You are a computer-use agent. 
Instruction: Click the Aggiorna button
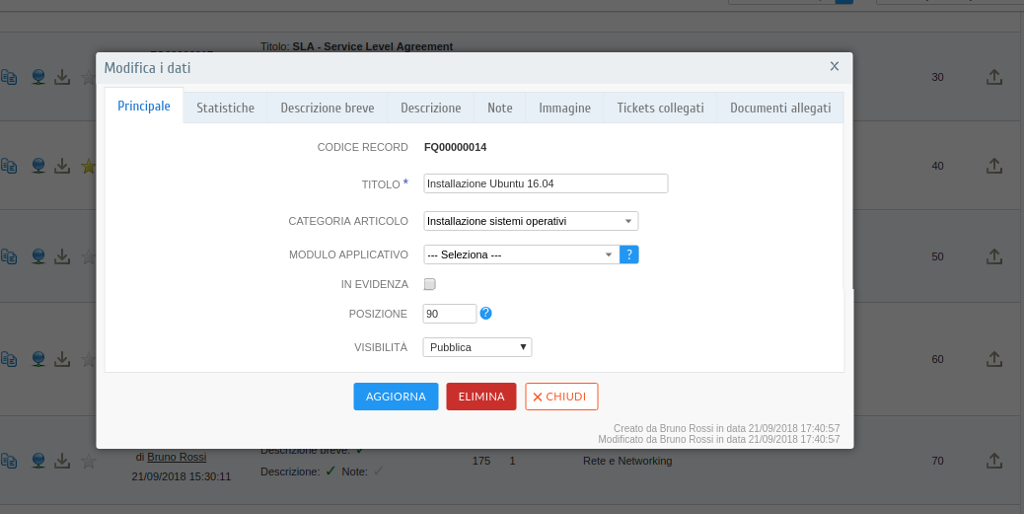tap(396, 396)
